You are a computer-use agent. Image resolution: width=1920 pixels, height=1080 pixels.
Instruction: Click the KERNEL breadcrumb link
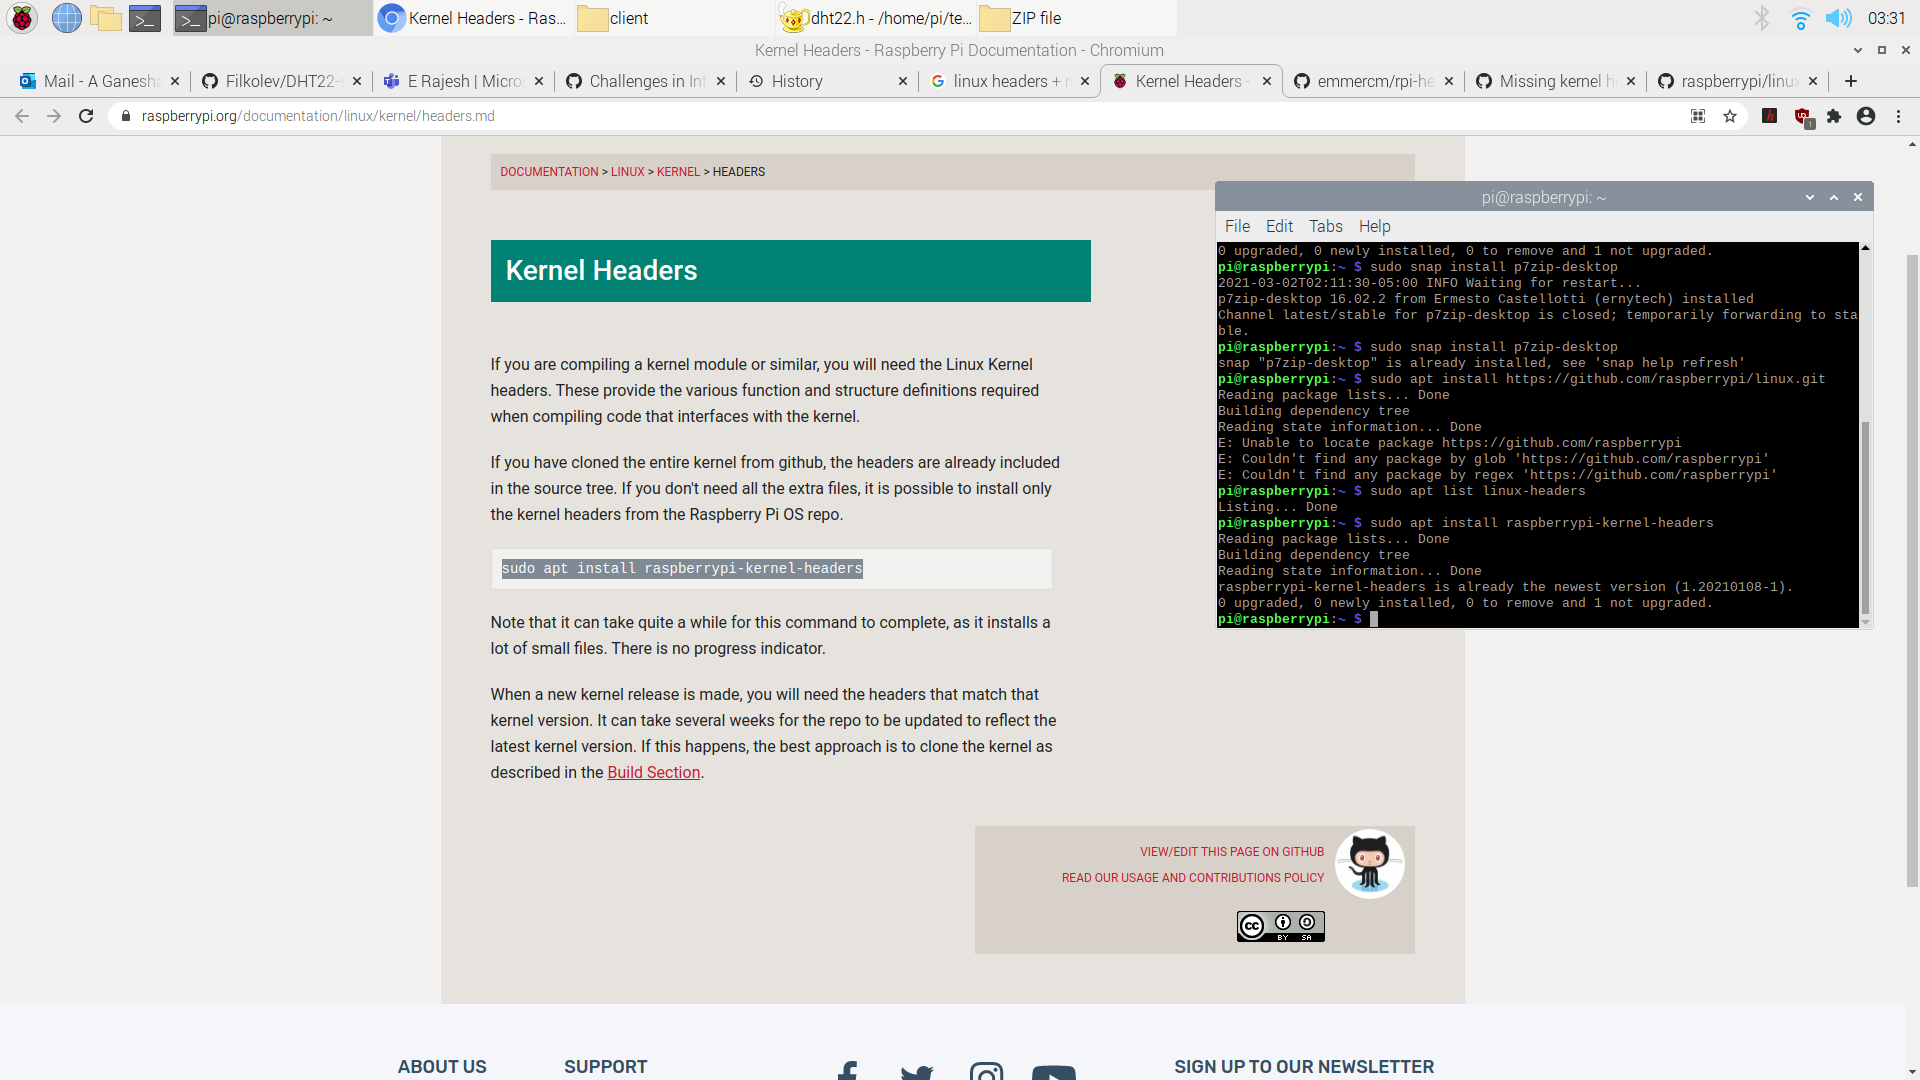[678, 172]
